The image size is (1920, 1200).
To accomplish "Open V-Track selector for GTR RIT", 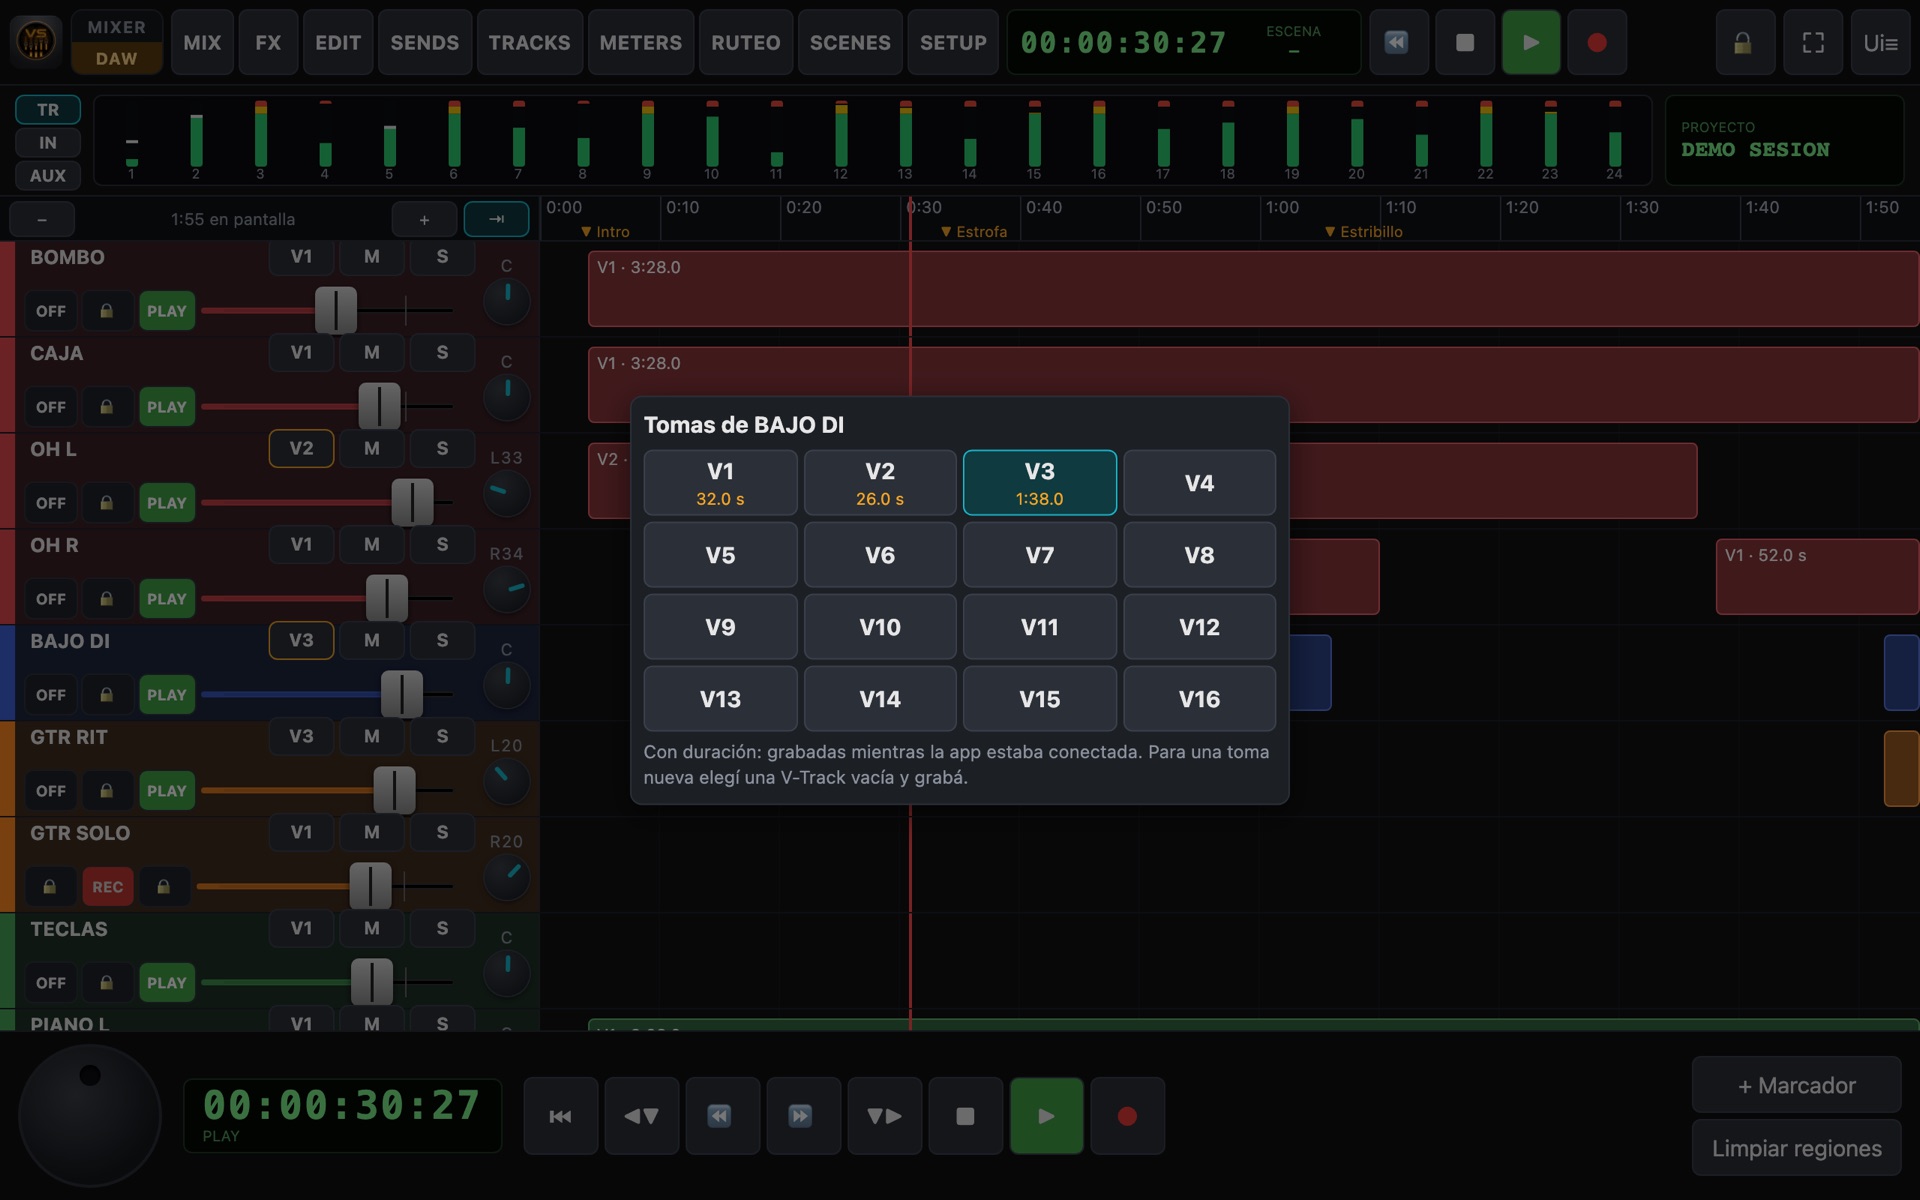I will [301, 736].
